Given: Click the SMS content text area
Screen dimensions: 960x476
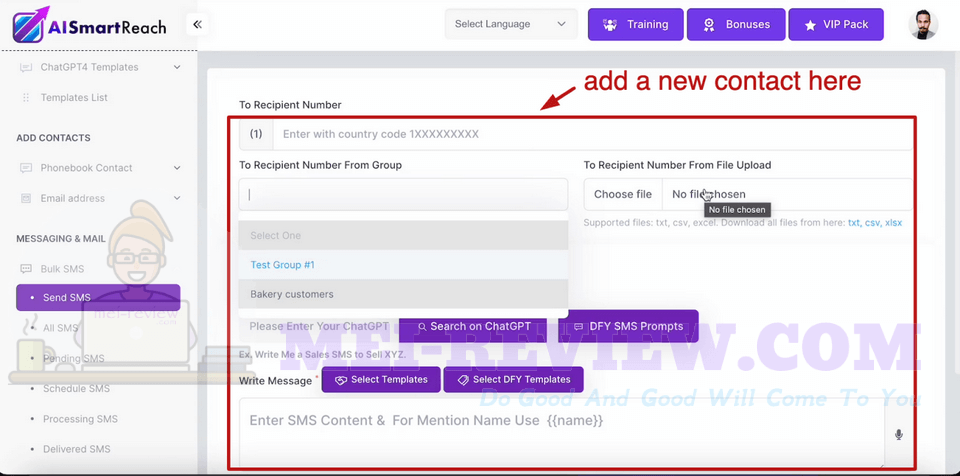Looking at the screenshot, I should click(x=561, y=433).
